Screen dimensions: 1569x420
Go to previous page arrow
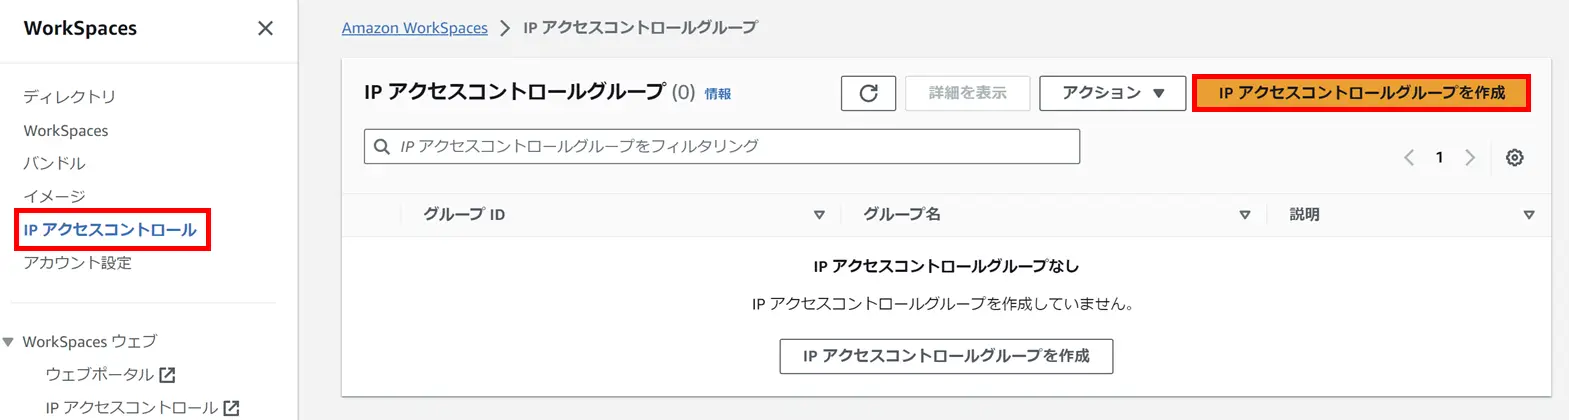click(1409, 158)
